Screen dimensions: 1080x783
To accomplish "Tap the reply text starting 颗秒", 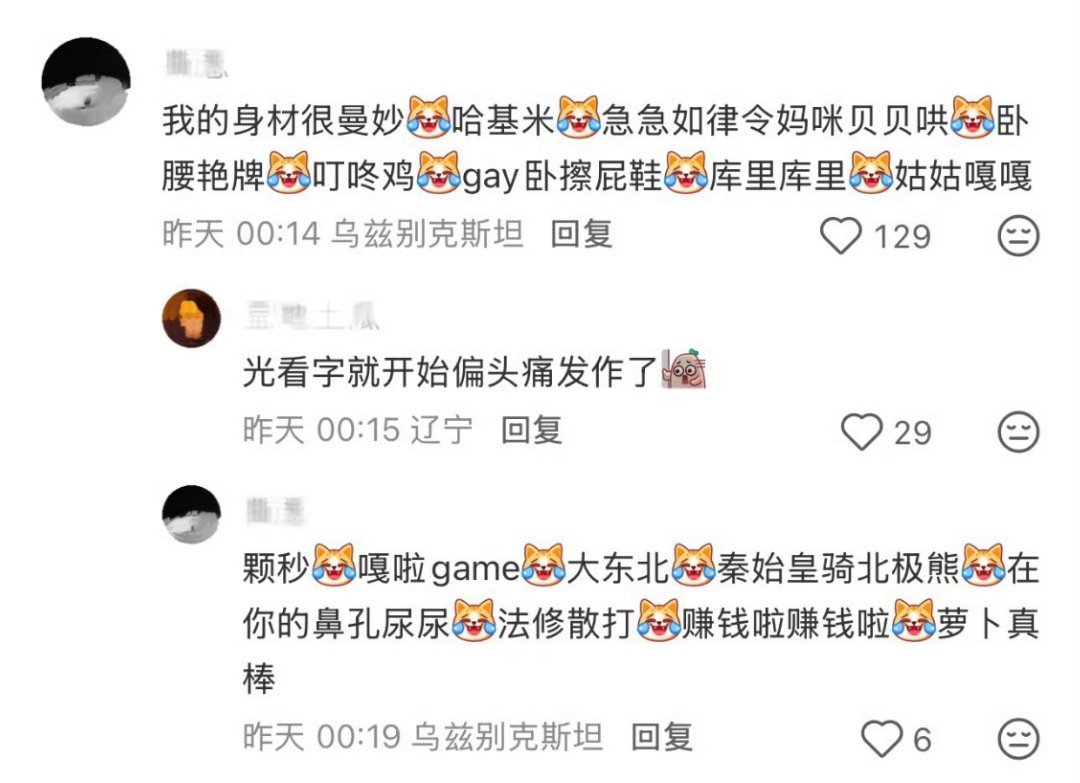I will tap(641, 624).
